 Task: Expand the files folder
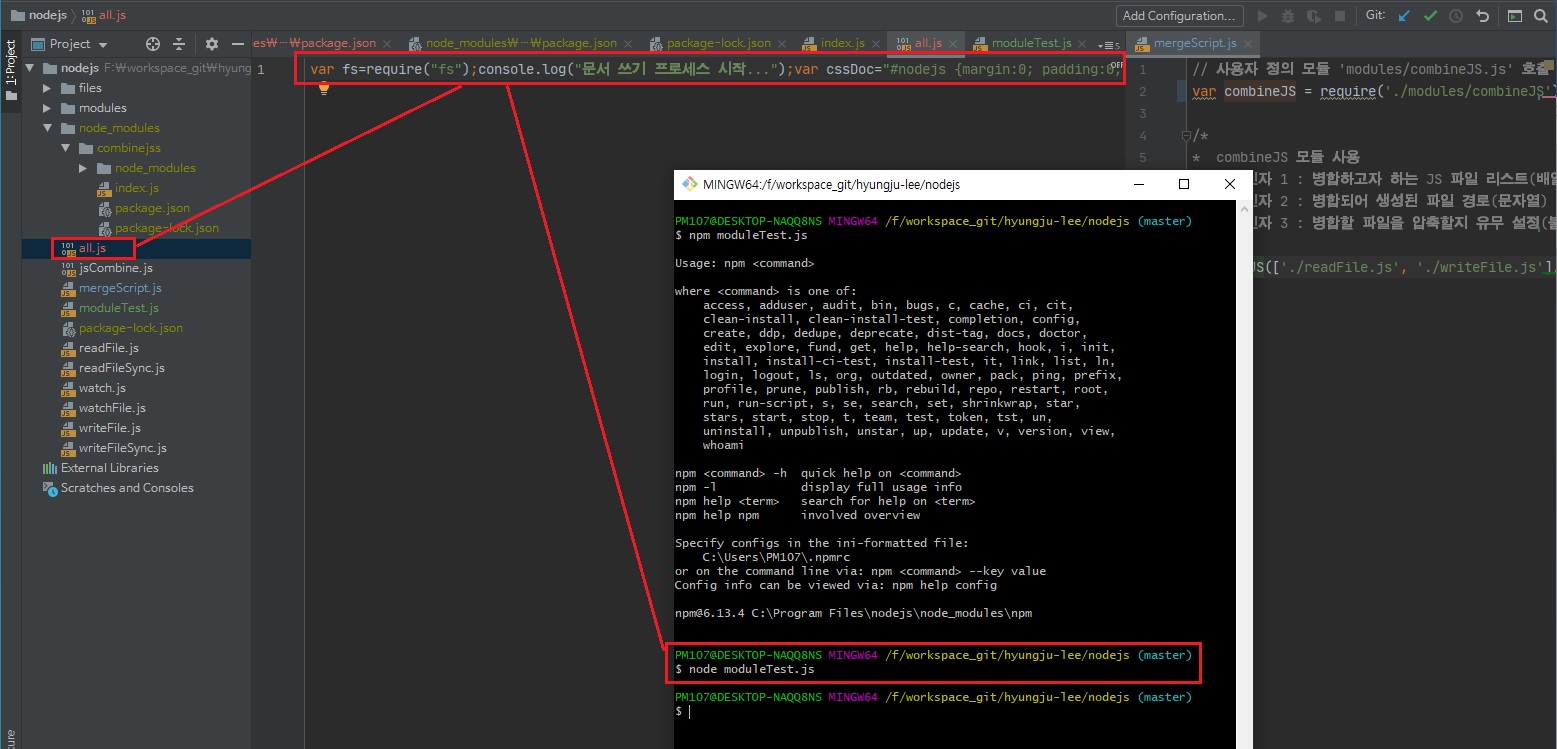[x=47, y=88]
